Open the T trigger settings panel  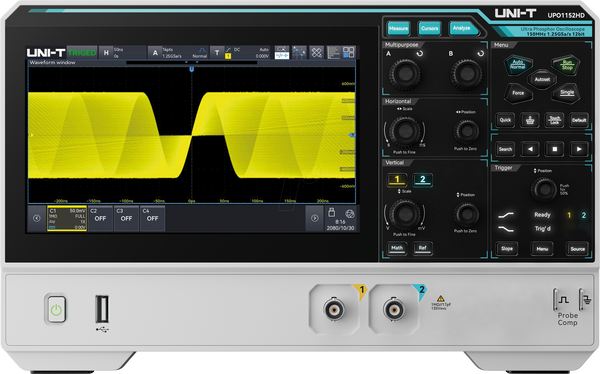point(241,52)
